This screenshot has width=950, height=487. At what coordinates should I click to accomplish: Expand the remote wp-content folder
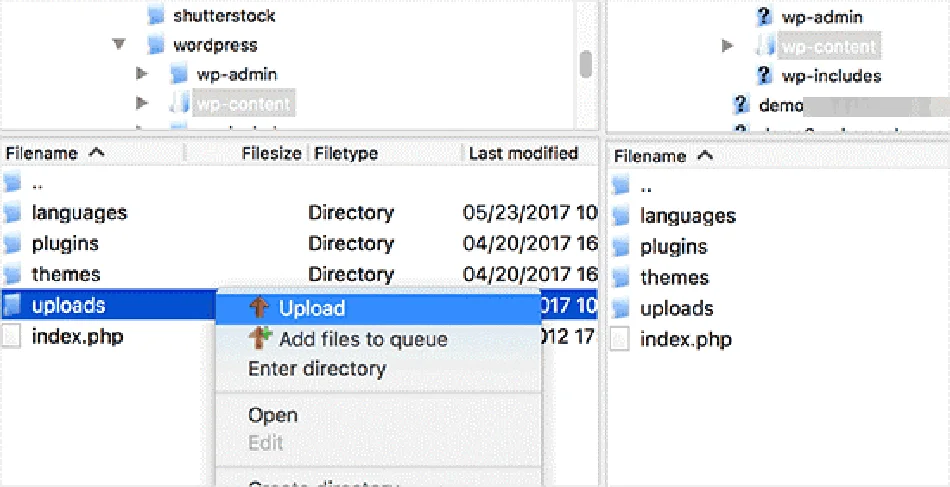pyautogui.click(x=728, y=46)
